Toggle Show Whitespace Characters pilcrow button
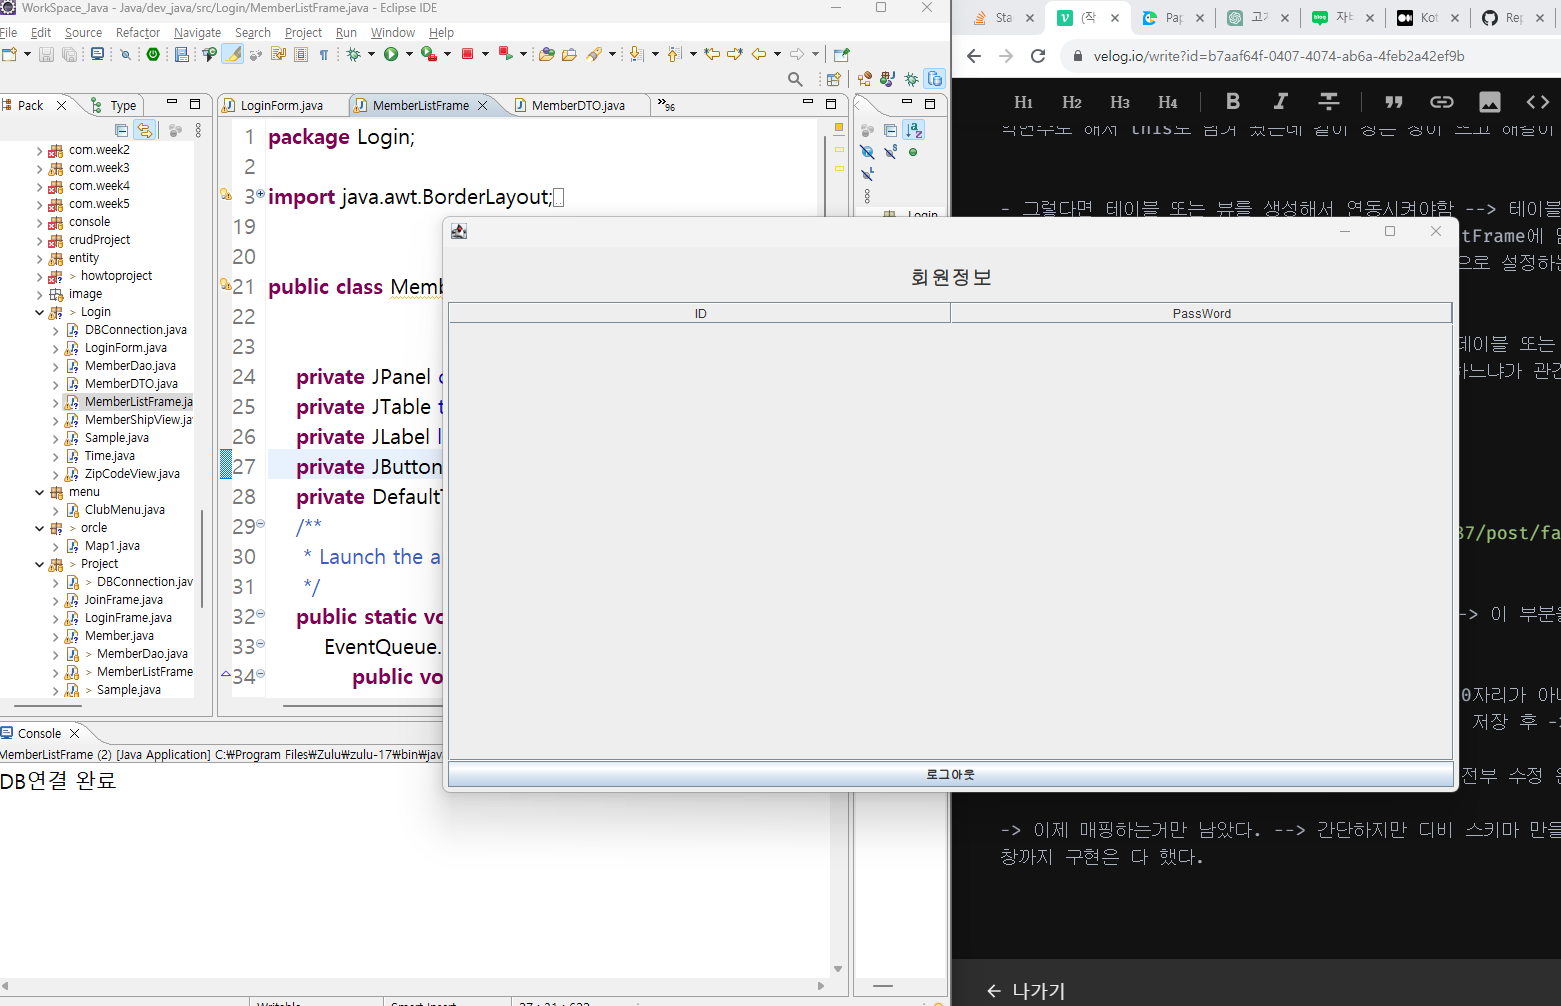The width and height of the screenshot is (1561, 1006). coord(324,54)
